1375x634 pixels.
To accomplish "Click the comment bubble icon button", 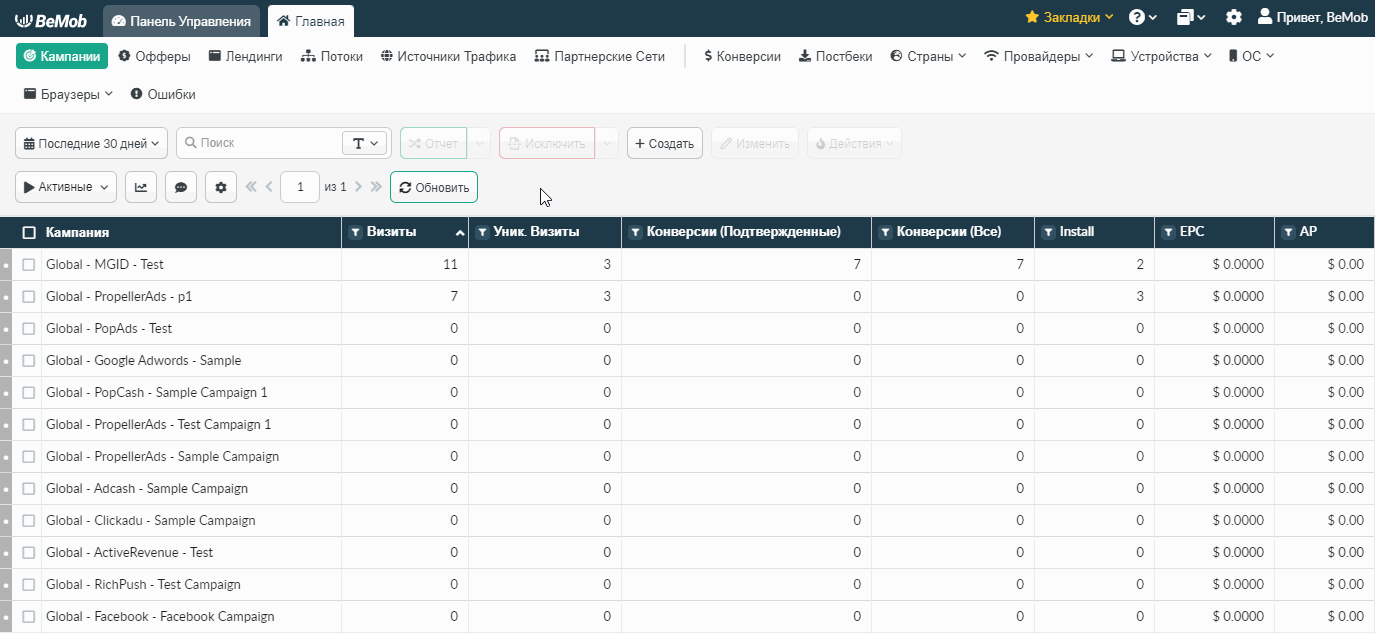I will pyautogui.click(x=180, y=187).
